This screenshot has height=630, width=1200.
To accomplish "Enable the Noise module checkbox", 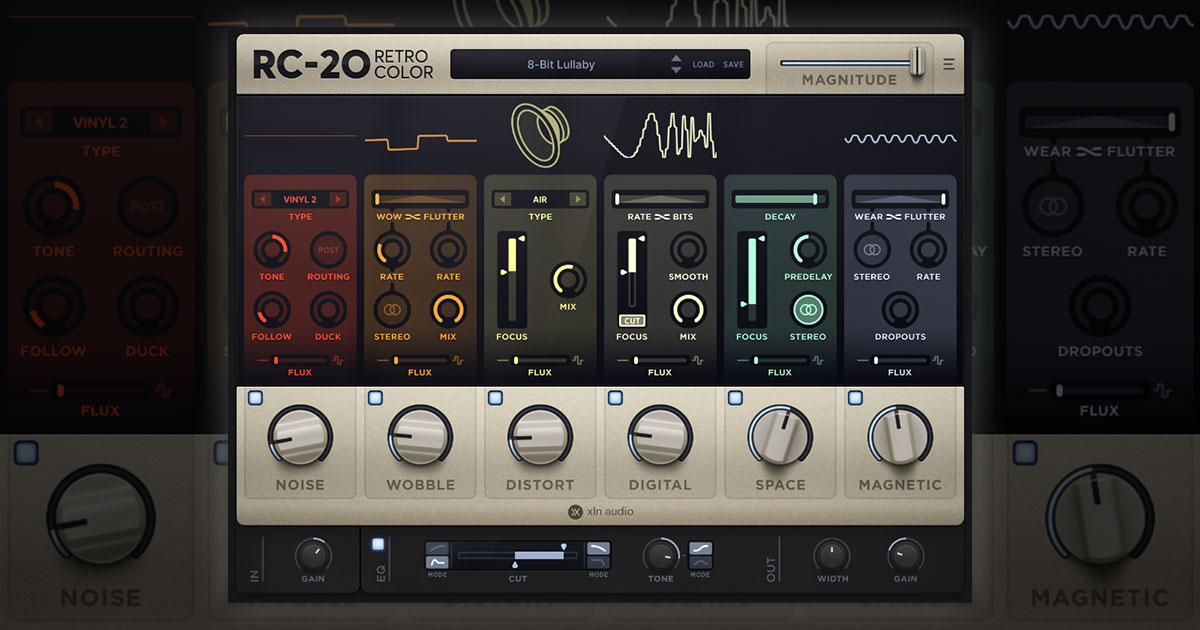I will (x=255, y=397).
